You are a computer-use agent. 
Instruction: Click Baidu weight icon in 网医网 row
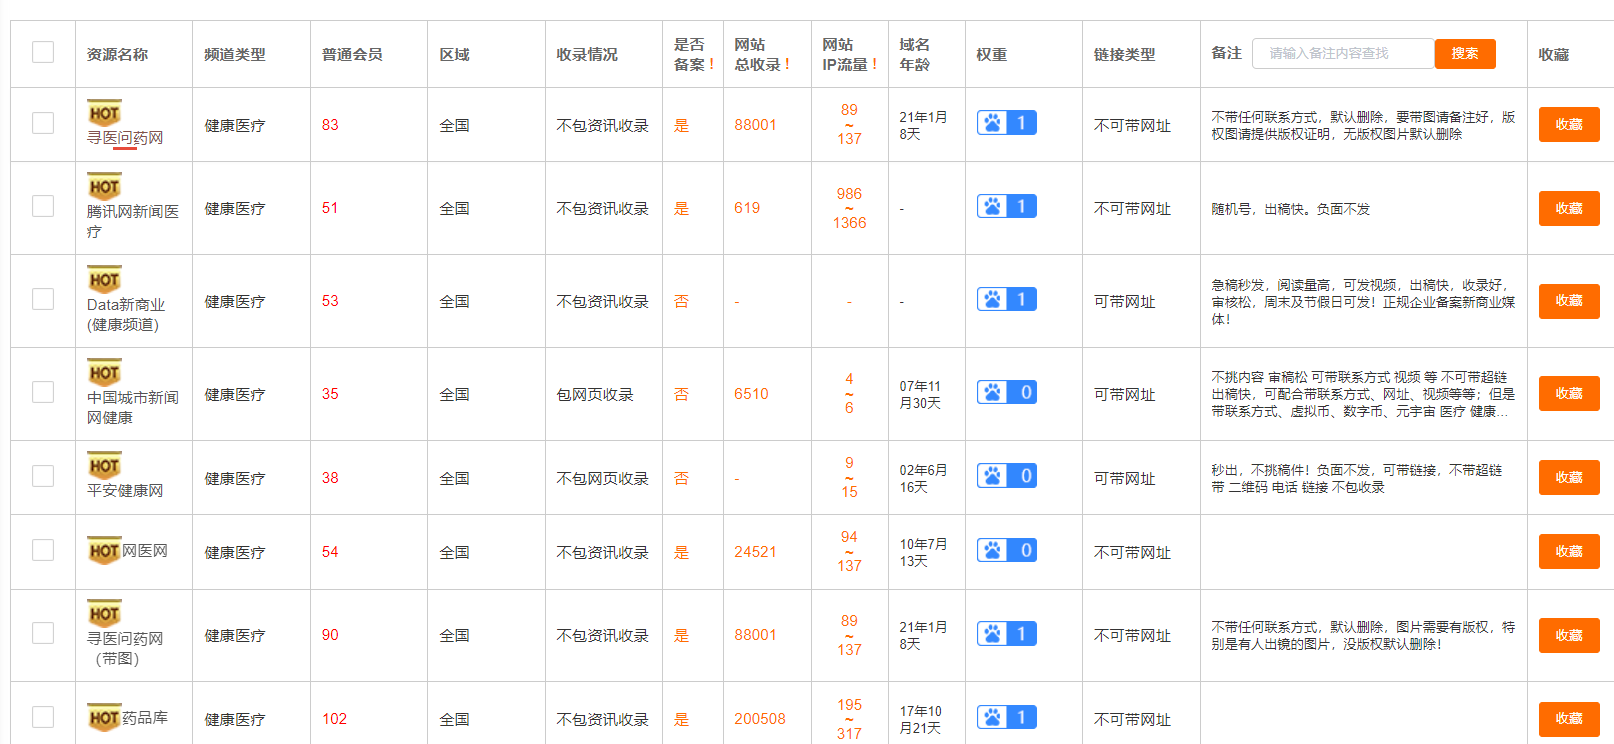tap(1006, 550)
